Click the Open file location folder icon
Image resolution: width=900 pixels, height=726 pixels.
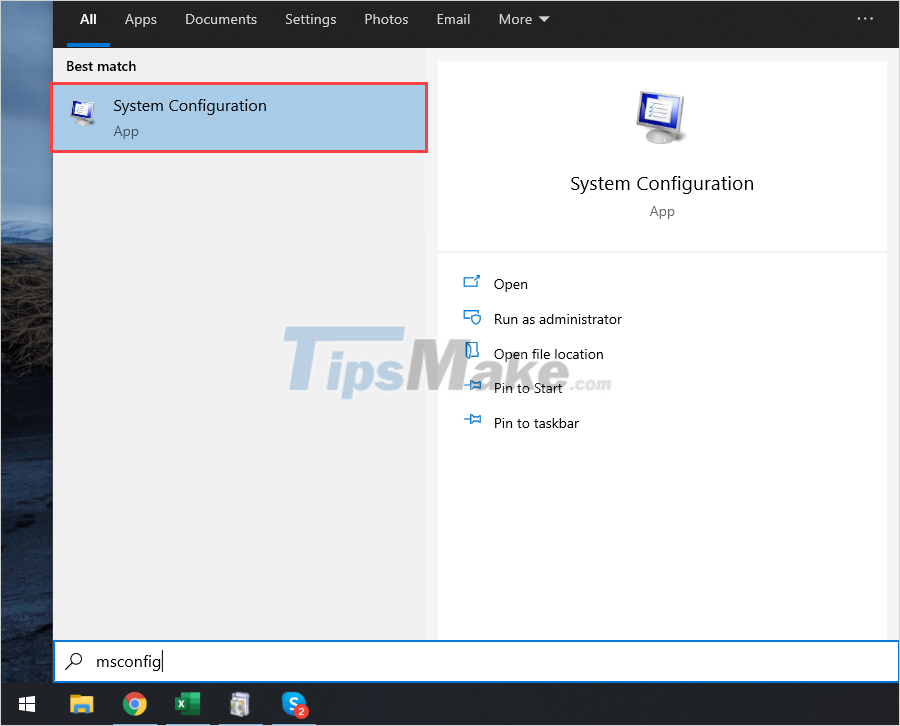[471, 353]
